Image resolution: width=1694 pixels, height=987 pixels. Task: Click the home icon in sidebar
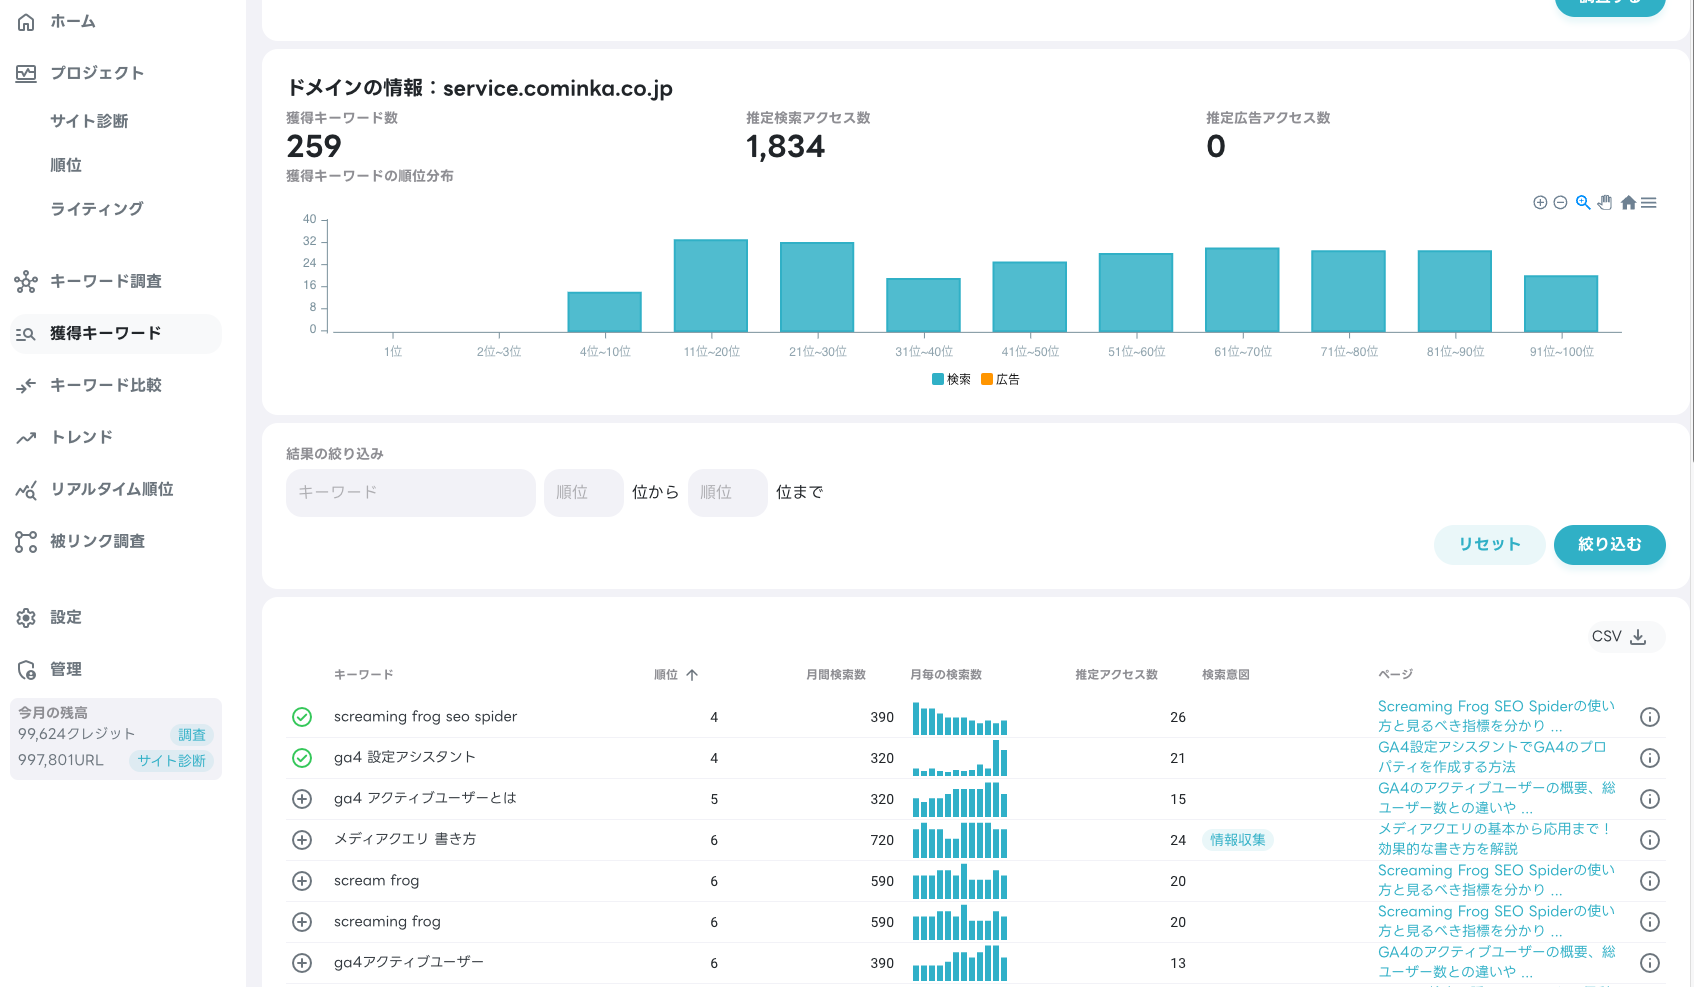coord(26,22)
